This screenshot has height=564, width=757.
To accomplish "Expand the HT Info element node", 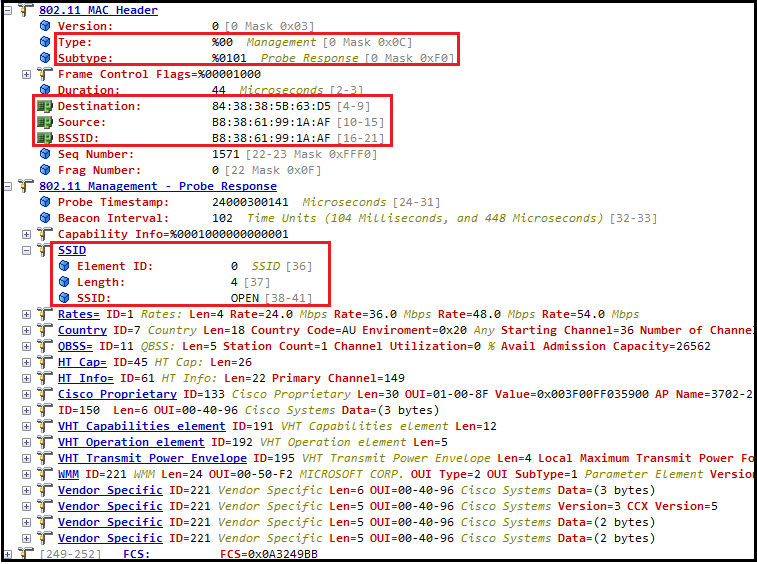I will [x=26, y=378].
